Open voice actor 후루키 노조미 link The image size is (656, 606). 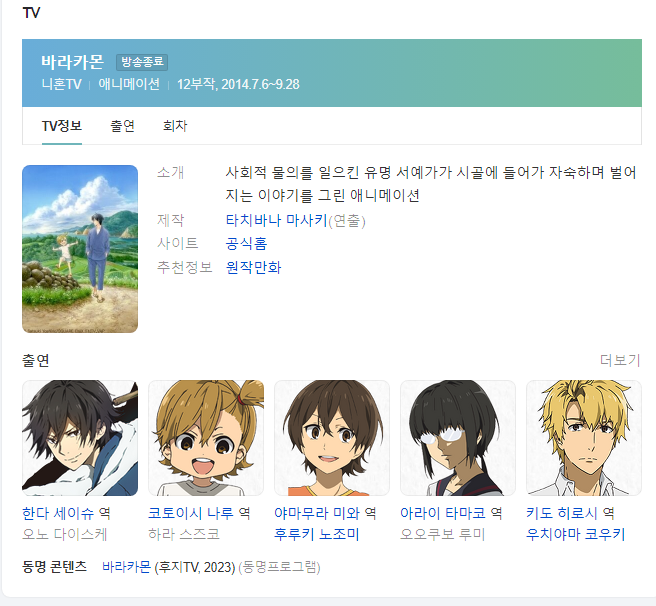317,534
